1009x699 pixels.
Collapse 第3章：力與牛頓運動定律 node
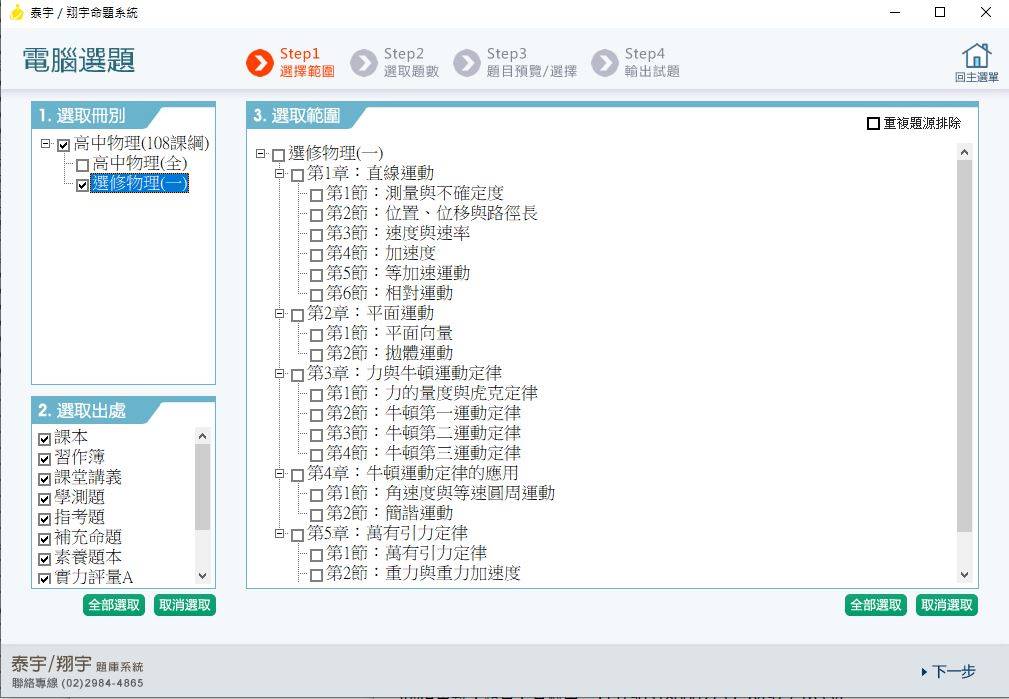coord(279,373)
